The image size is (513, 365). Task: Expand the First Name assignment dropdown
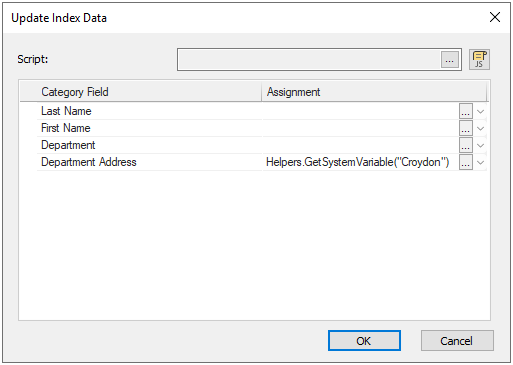480,128
